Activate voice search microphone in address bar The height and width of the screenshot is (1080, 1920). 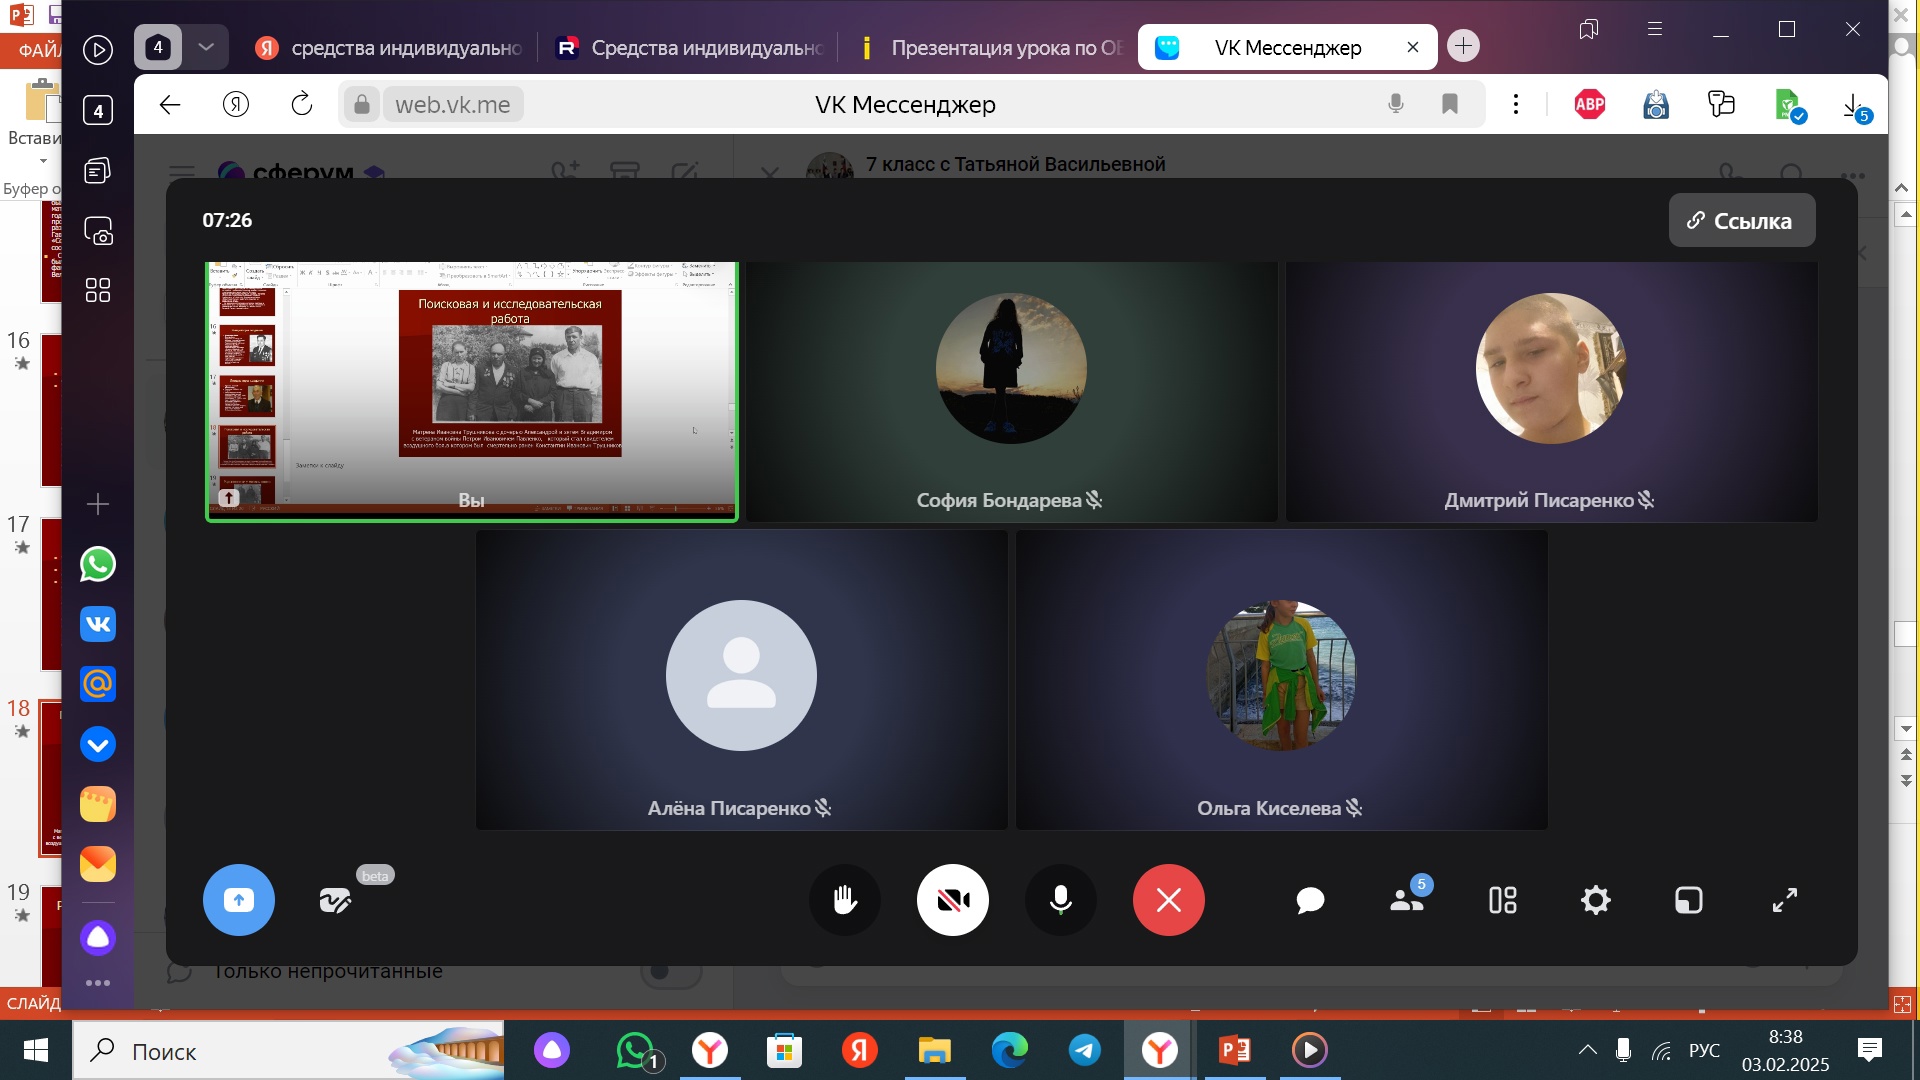click(1396, 104)
